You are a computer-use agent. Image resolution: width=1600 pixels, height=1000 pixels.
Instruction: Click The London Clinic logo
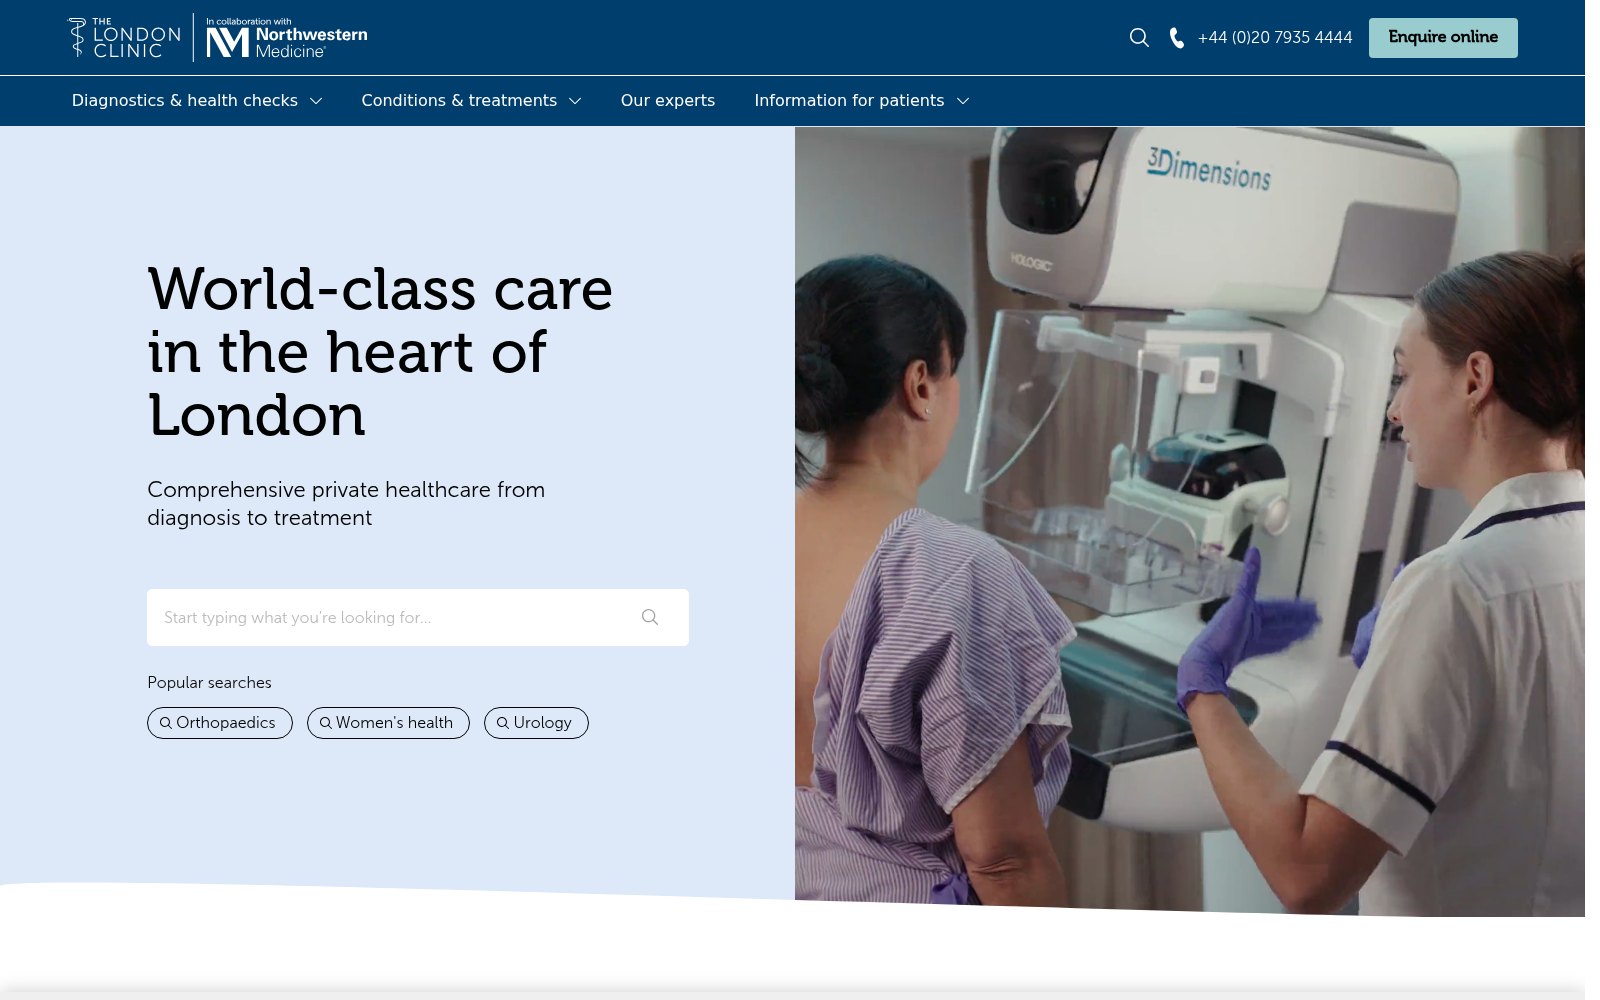pos(124,38)
